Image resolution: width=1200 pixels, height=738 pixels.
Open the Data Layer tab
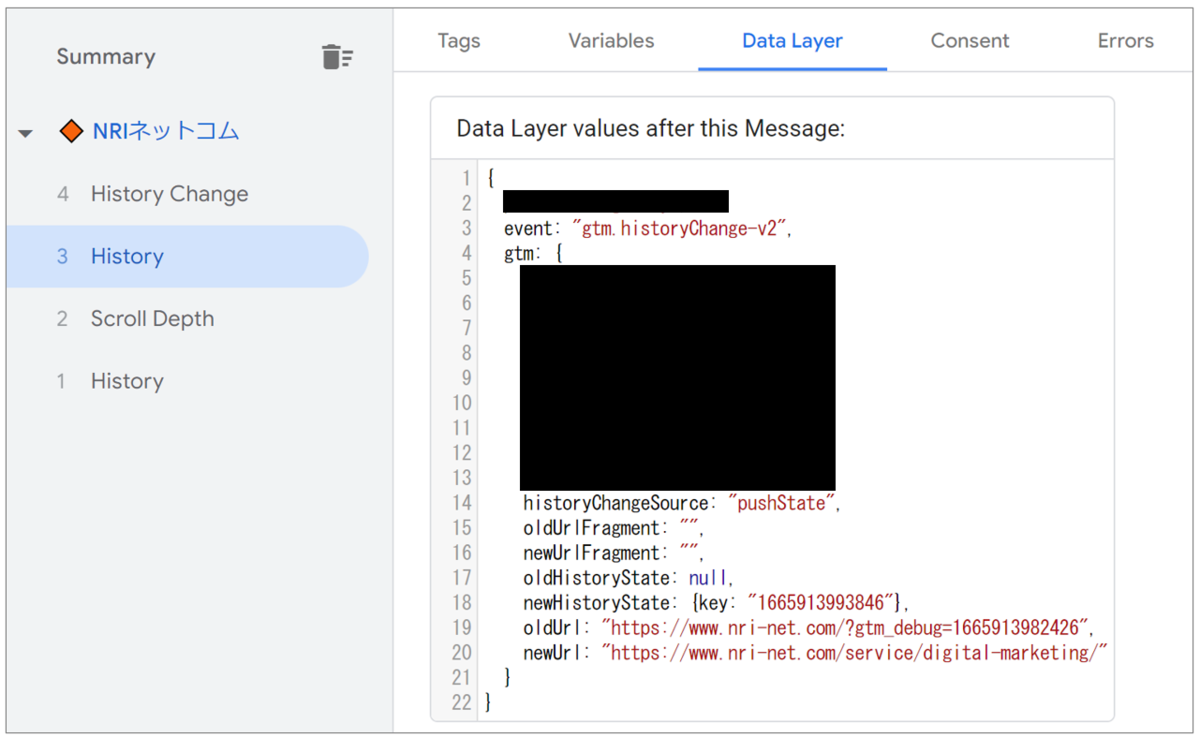792,41
